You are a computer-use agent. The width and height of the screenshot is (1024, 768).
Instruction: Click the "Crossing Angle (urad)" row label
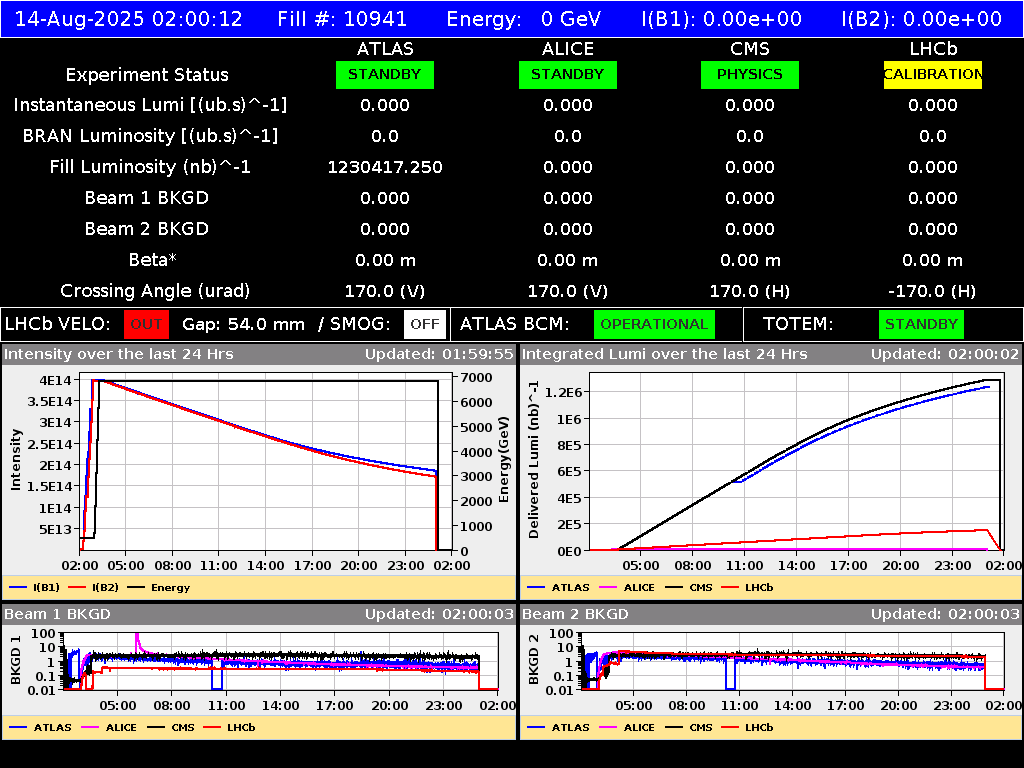(155, 291)
